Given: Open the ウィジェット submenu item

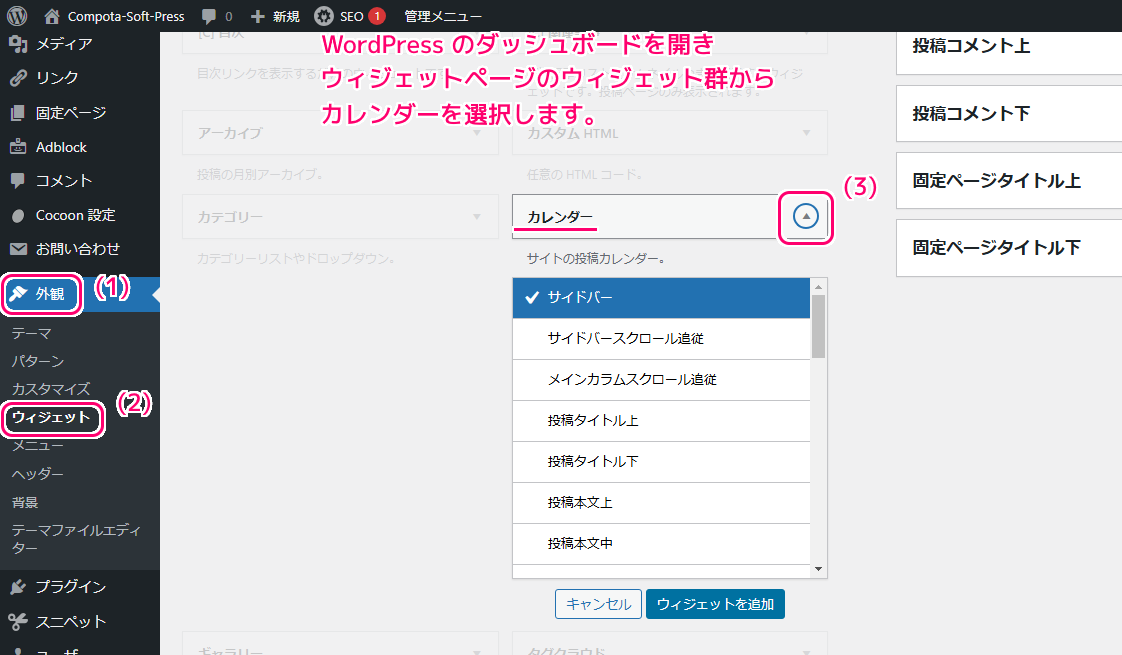Looking at the screenshot, I should point(51,418).
